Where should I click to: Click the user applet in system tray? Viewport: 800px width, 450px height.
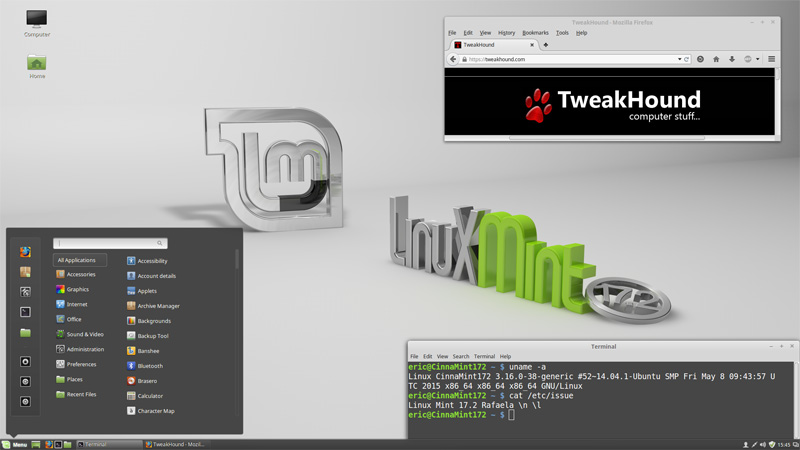point(745,445)
